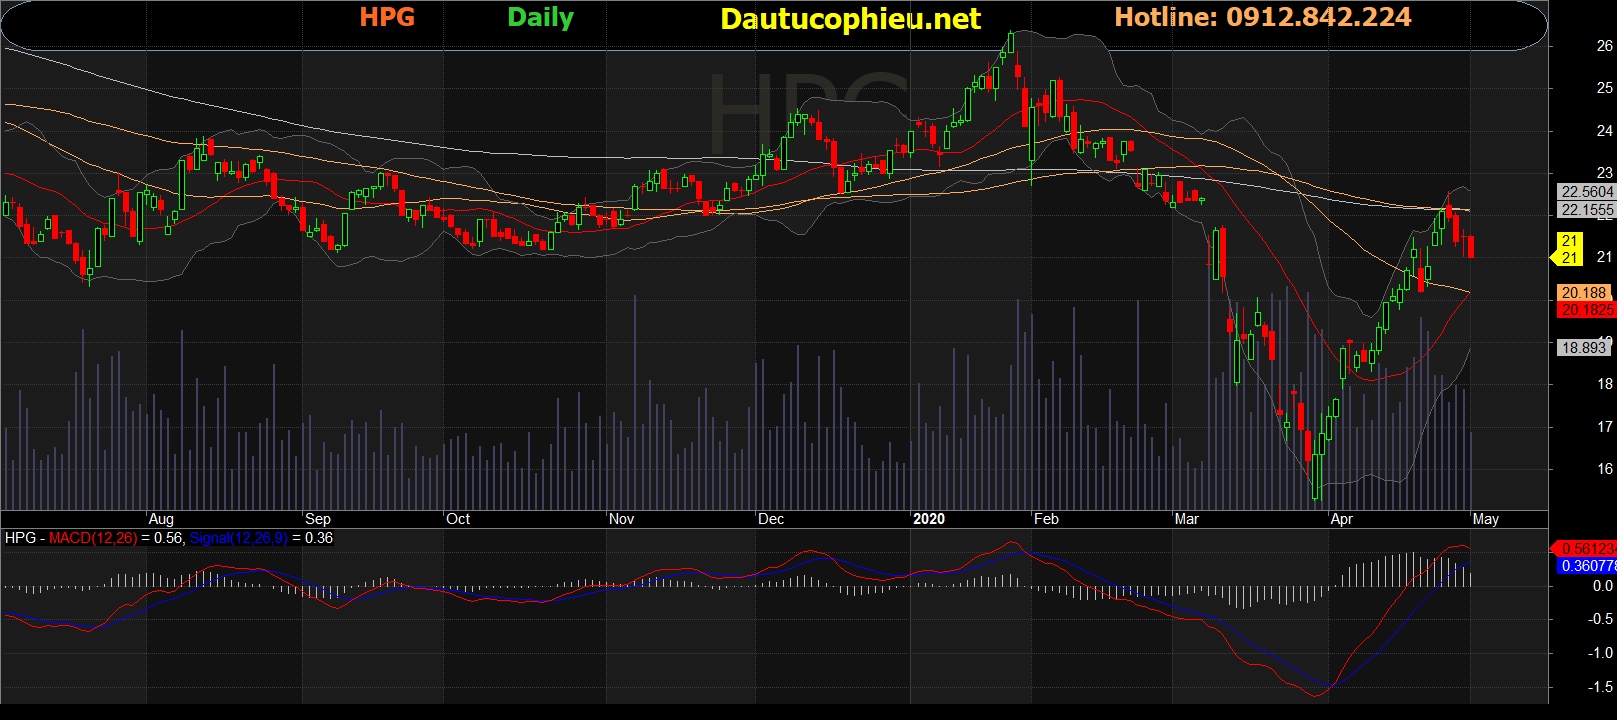Image resolution: width=1617 pixels, height=720 pixels.
Task: Open the Dautucophieu.net website link
Action: coord(850,19)
